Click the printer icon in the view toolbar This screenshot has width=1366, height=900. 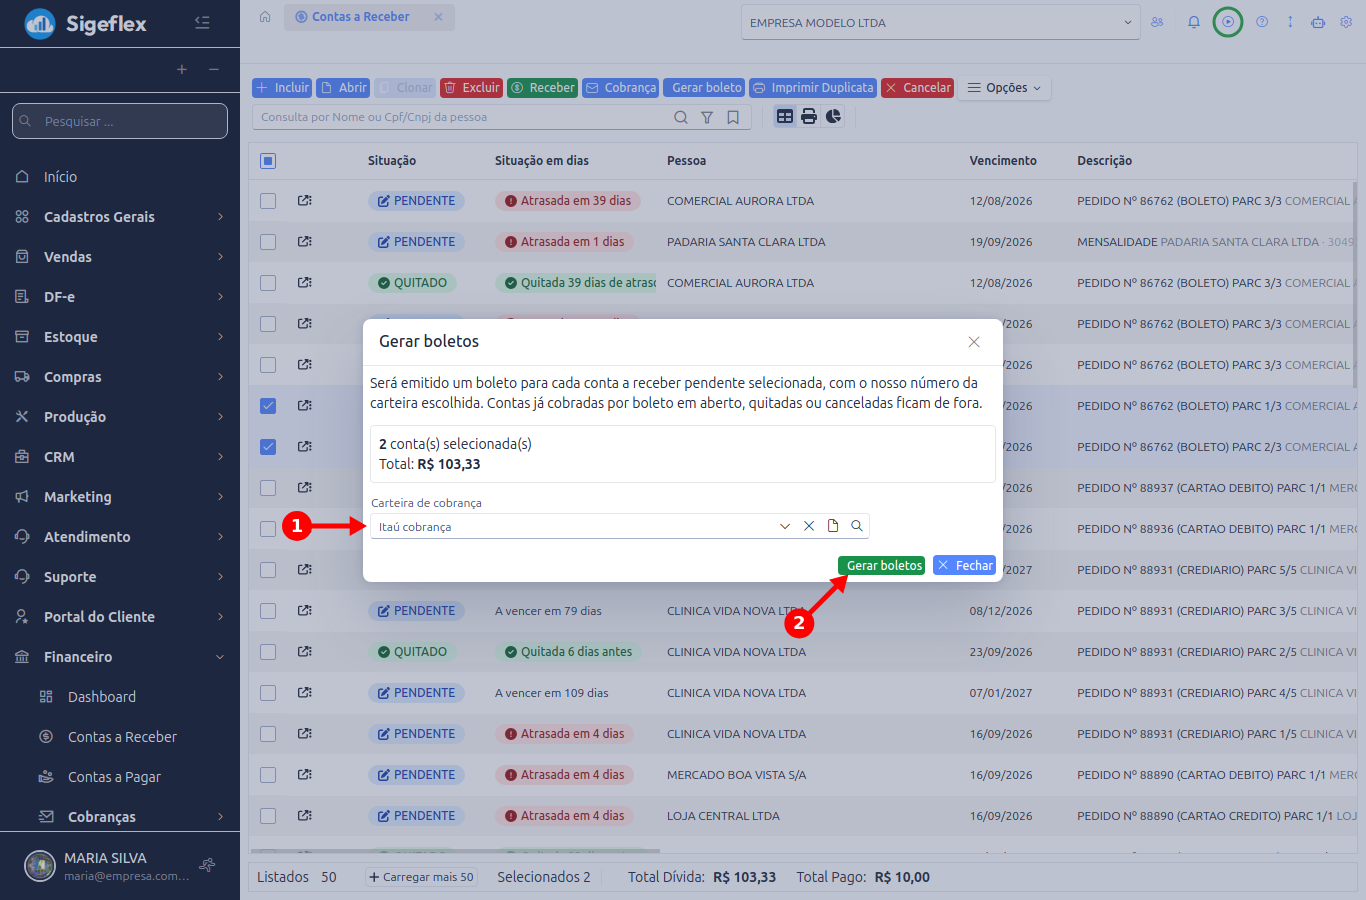pos(809,117)
